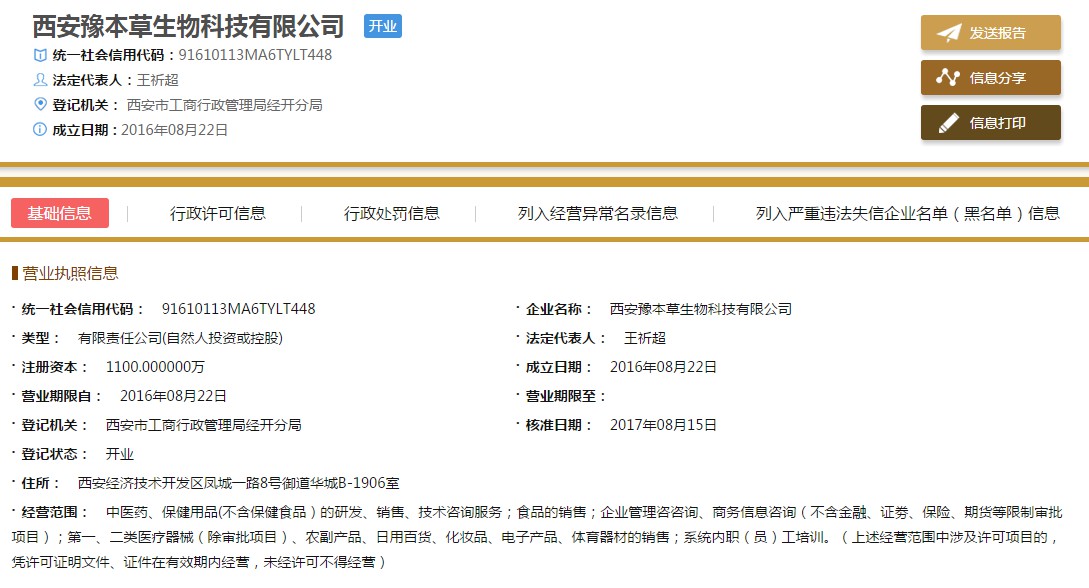Open the 行政处罚信息 tab
This screenshot has width=1089, height=588.
392,213
